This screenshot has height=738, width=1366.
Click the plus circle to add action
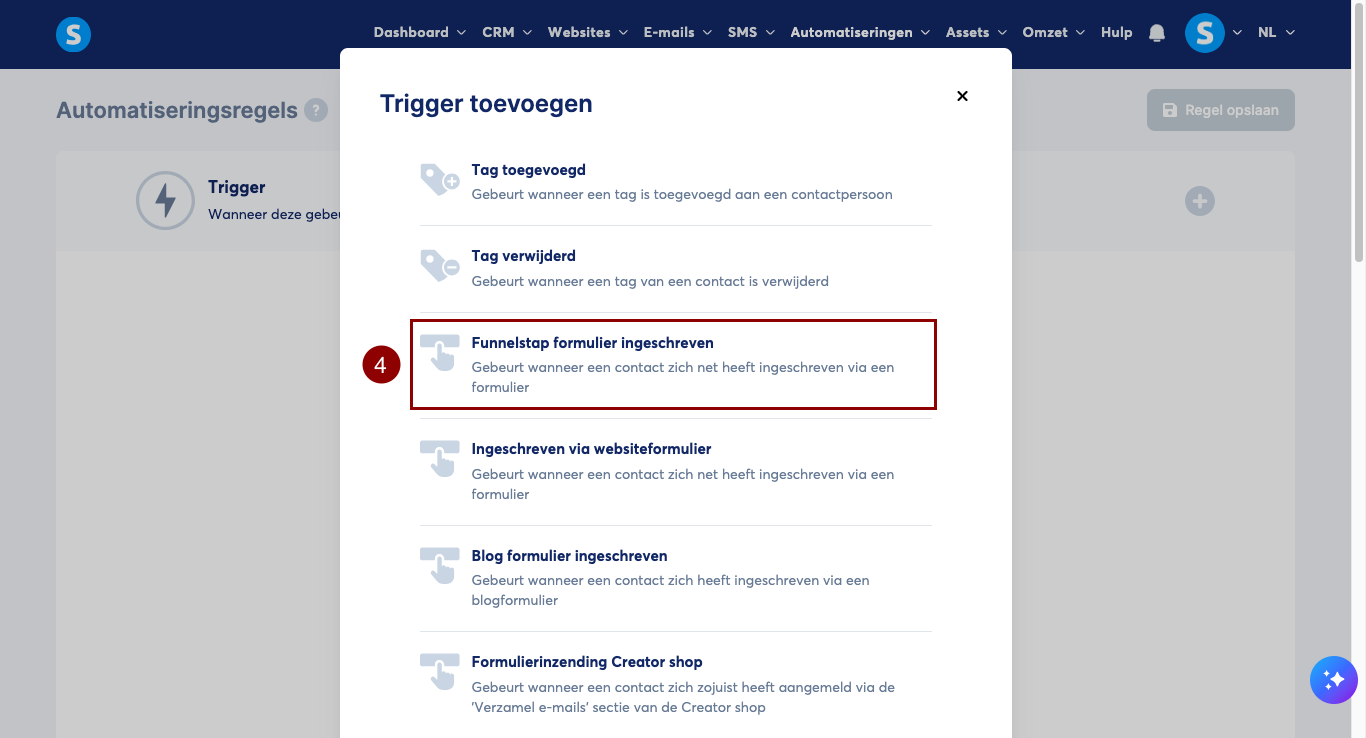pyautogui.click(x=1200, y=201)
